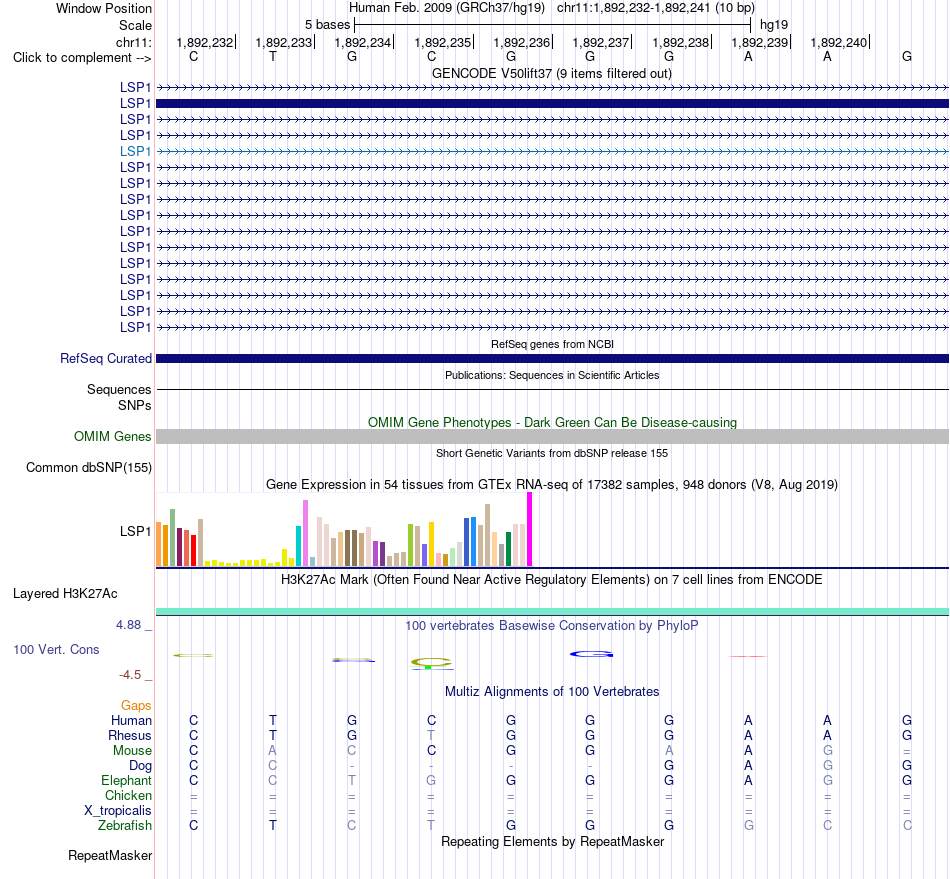This screenshot has width=950, height=879.
Task: Click 'RefSeq genes from NCBI' track title
Action: 552,344
